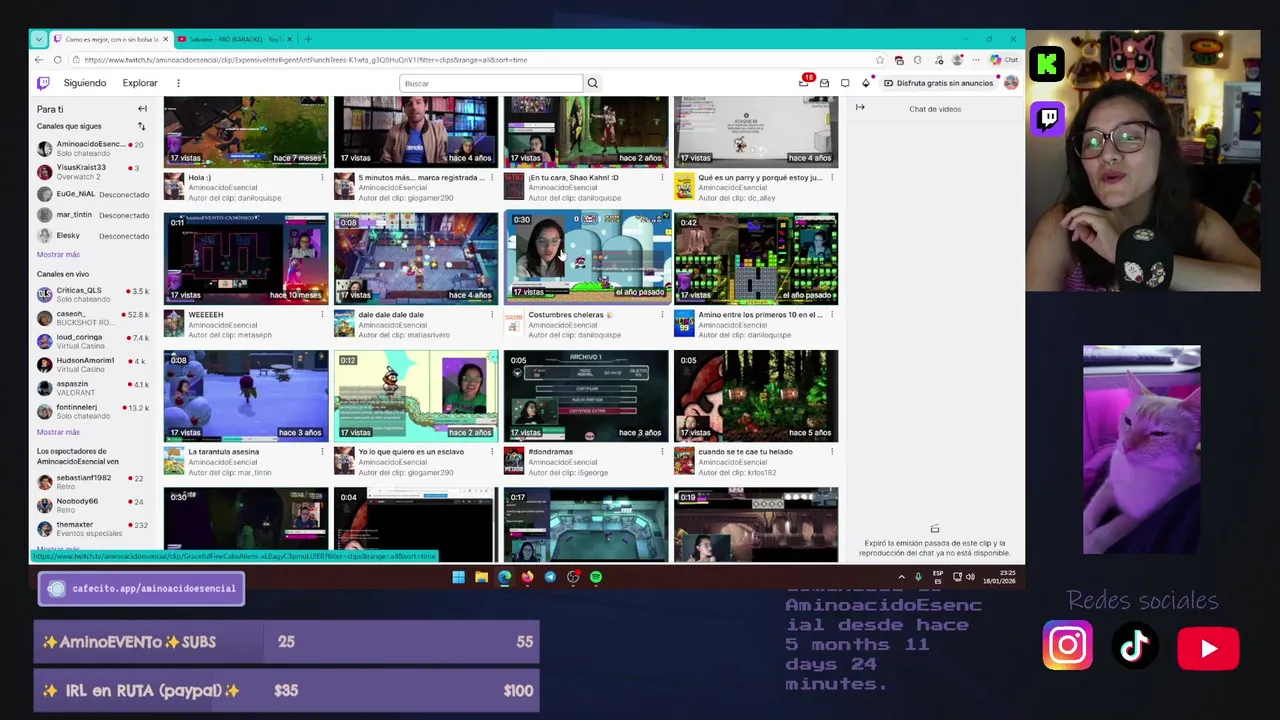Open the Noobody66 Retro channel

(92, 505)
